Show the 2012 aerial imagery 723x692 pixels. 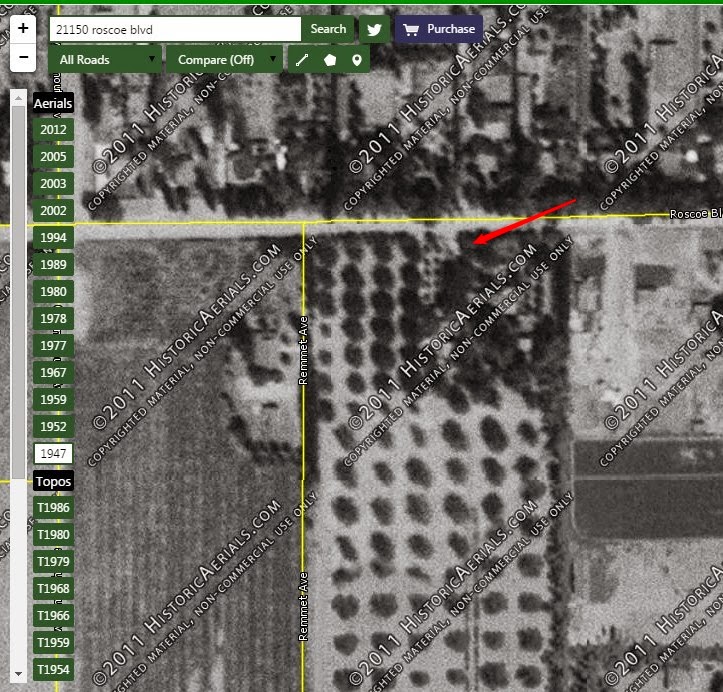(x=53, y=130)
